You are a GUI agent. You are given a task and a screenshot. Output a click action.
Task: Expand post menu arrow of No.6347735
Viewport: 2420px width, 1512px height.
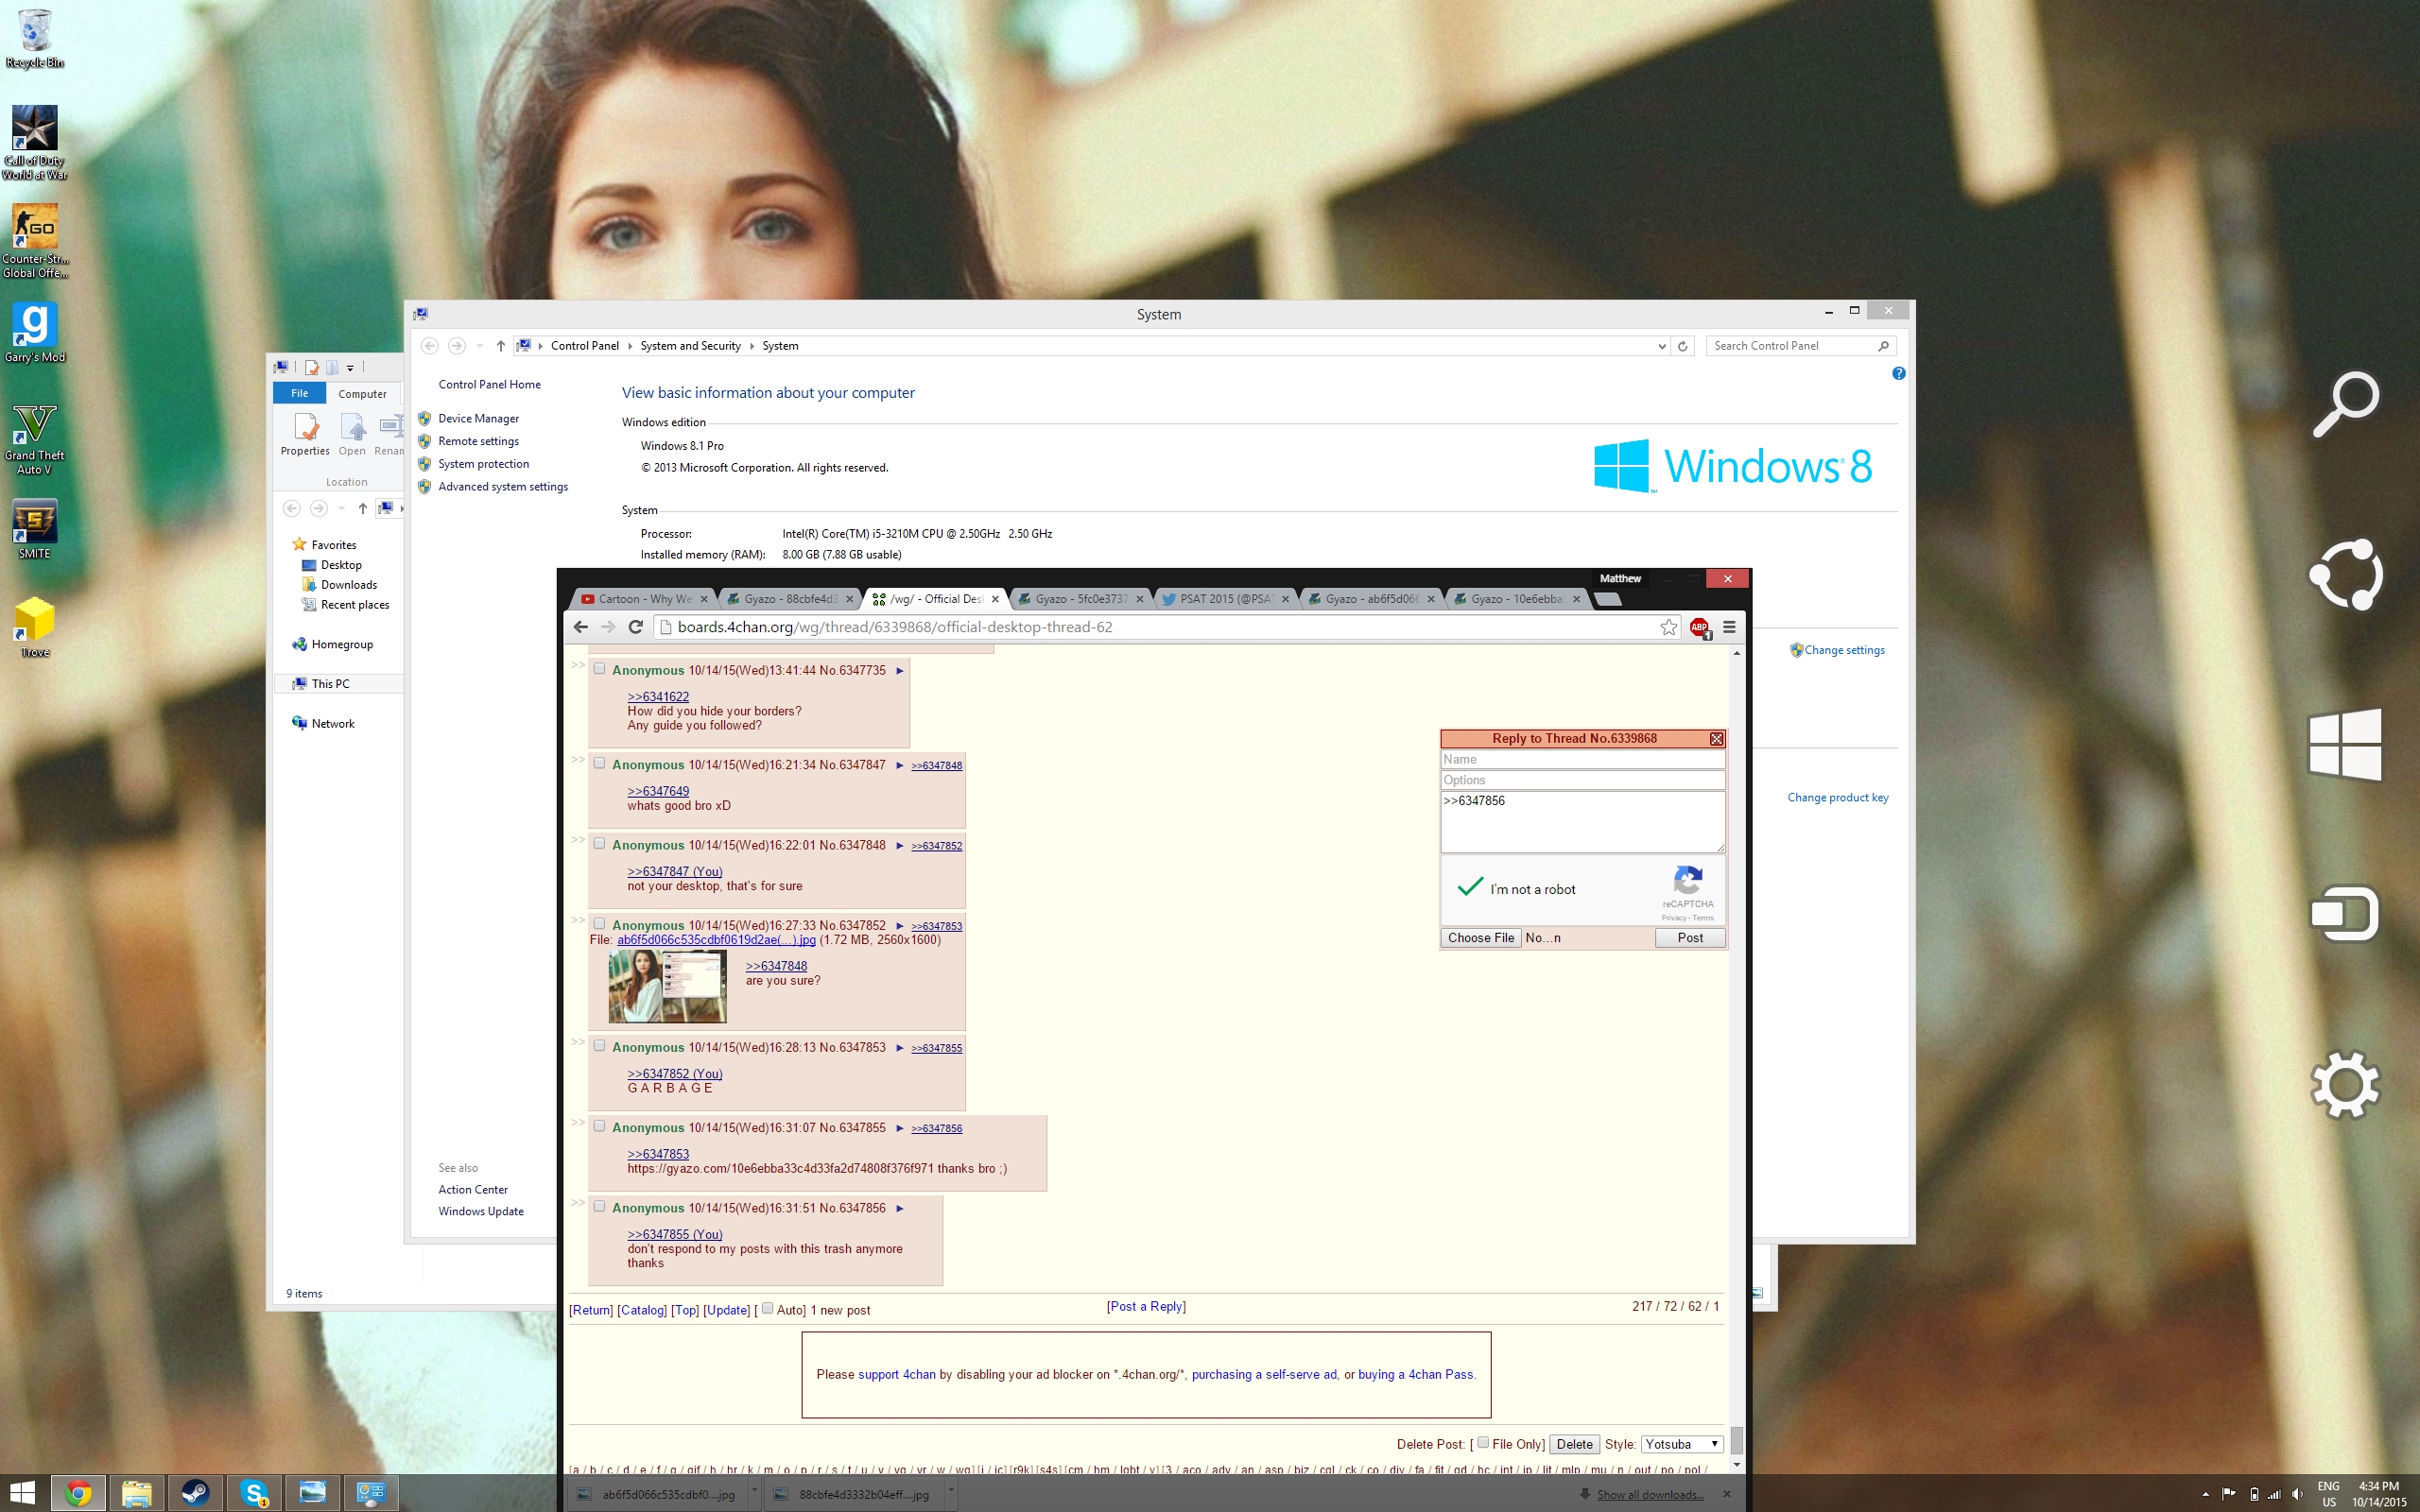point(900,671)
